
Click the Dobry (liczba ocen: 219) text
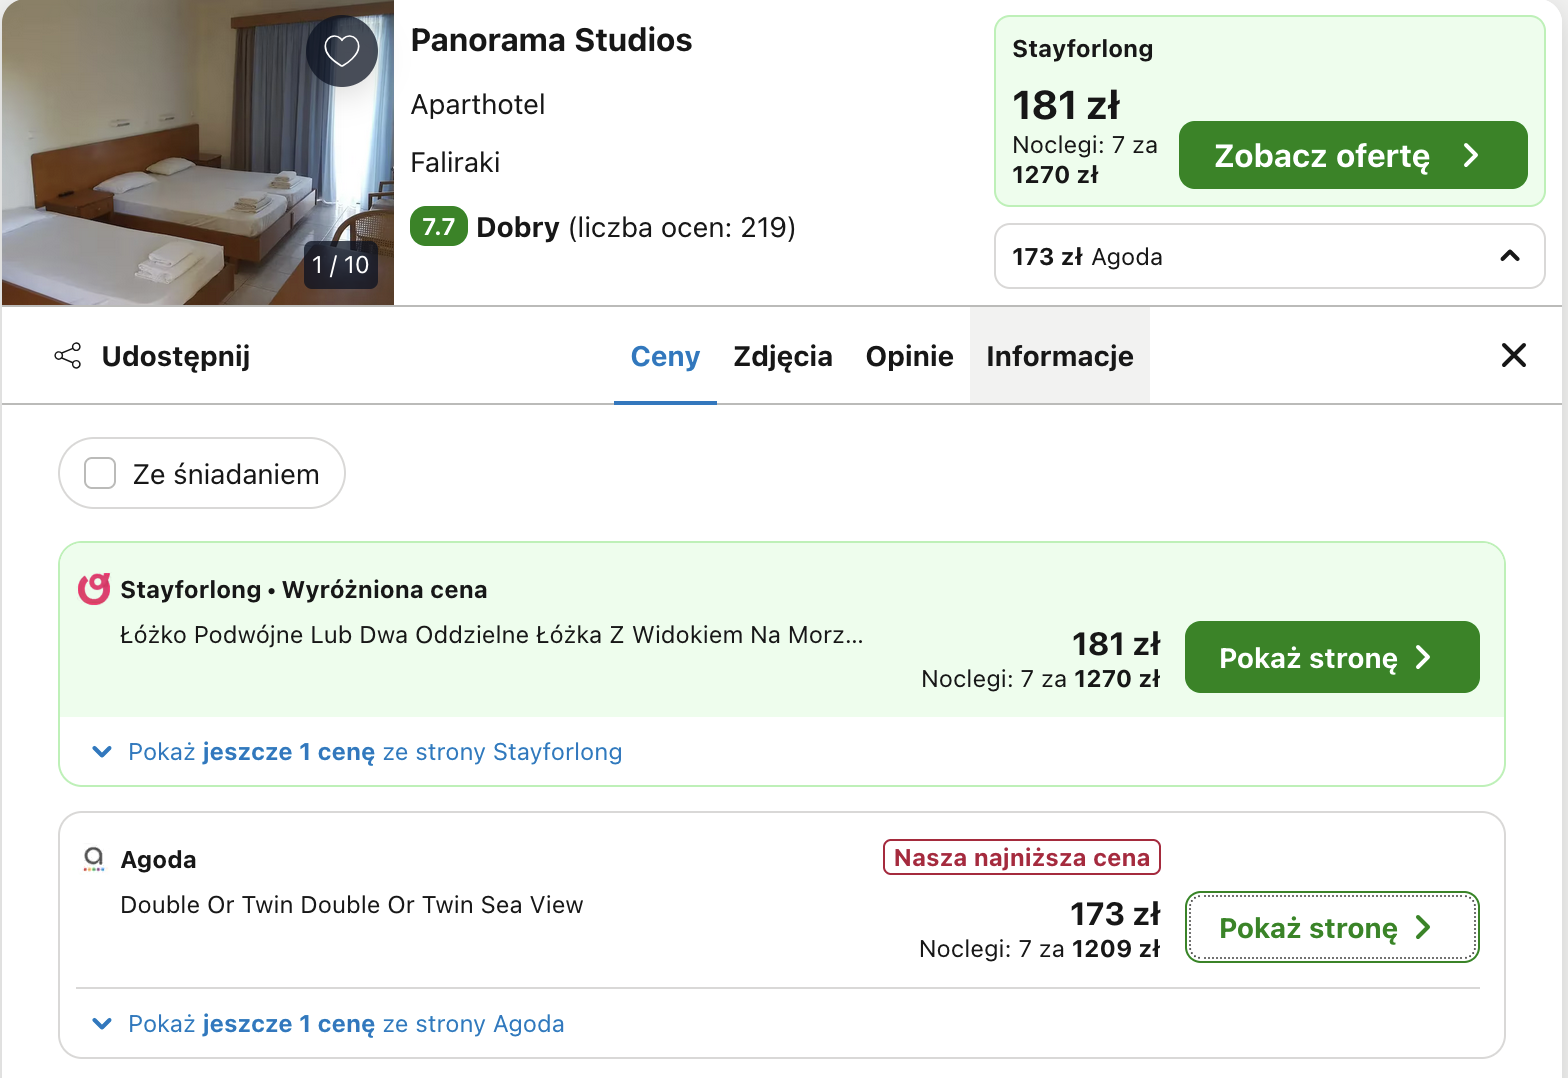[636, 227]
